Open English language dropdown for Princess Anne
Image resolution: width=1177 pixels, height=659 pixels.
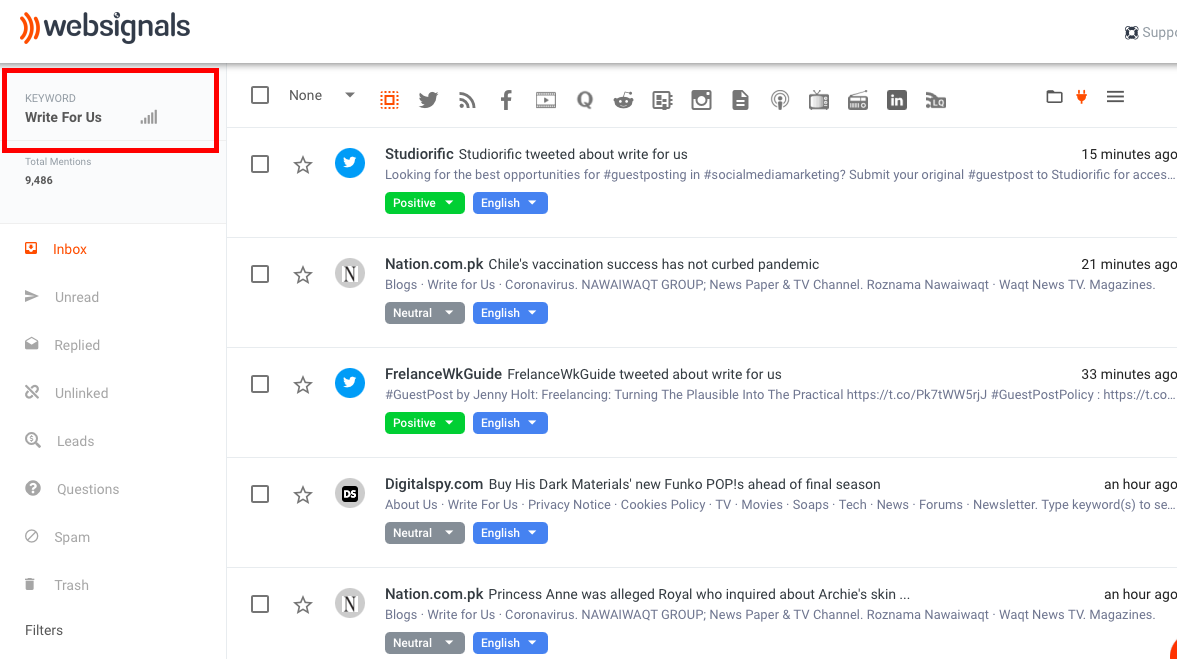coord(510,642)
